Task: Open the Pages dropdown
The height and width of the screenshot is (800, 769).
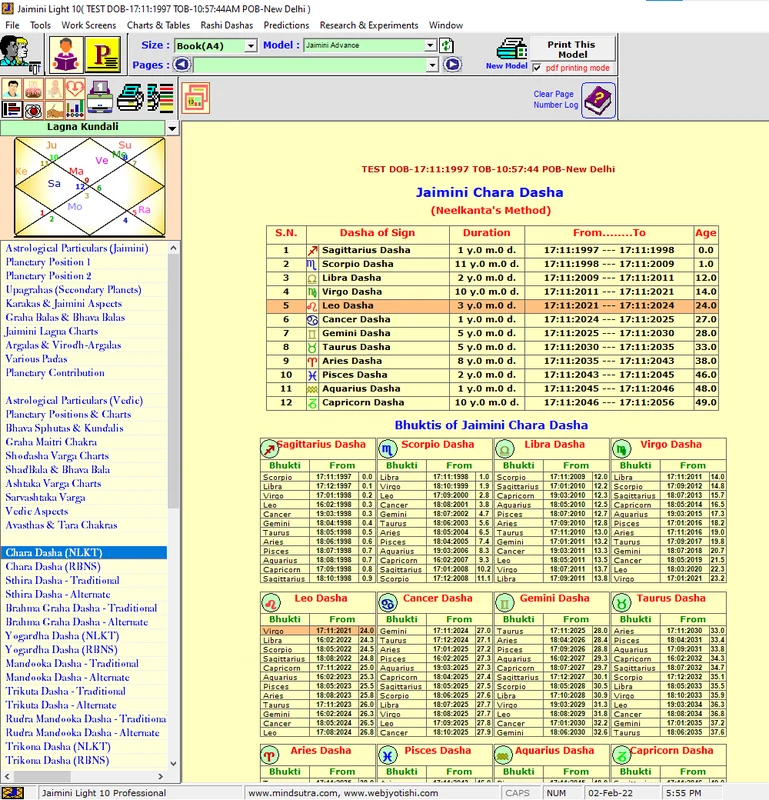Action: [432, 65]
